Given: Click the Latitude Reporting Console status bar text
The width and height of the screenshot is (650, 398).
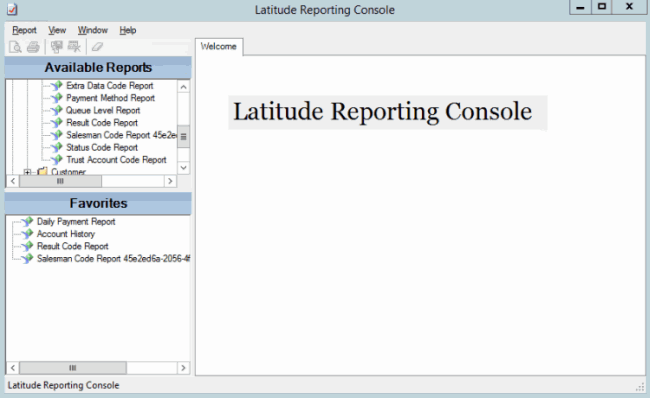Looking at the screenshot, I should pyautogui.click(x=63, y=386).
